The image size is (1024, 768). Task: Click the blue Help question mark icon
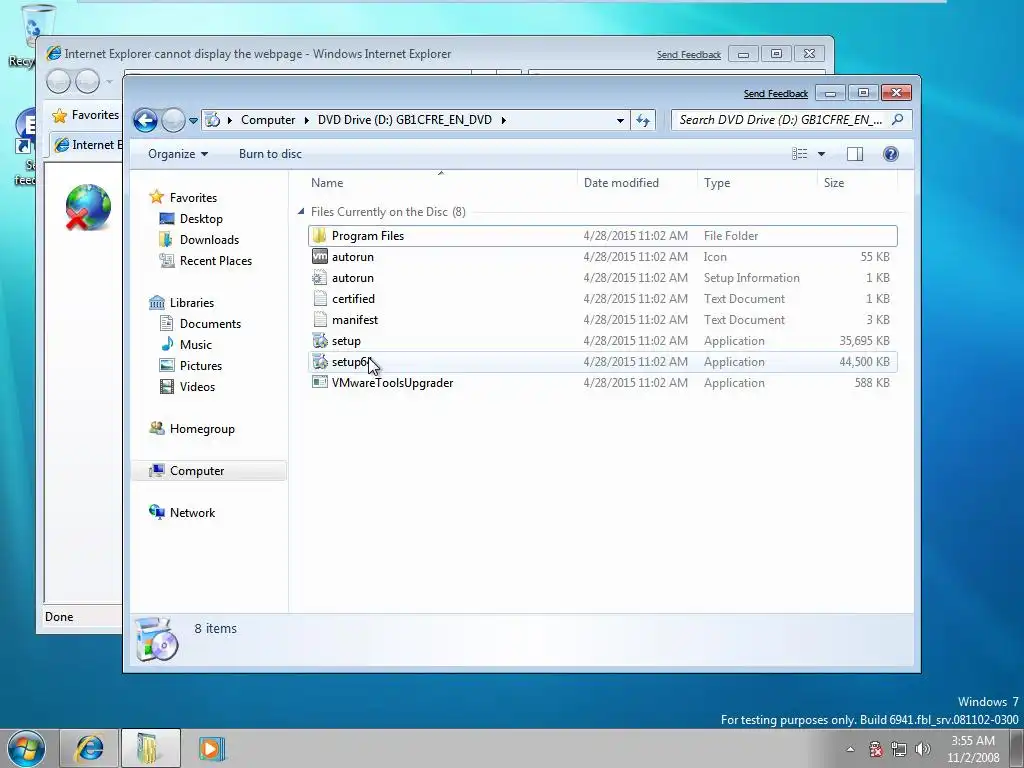891,154
